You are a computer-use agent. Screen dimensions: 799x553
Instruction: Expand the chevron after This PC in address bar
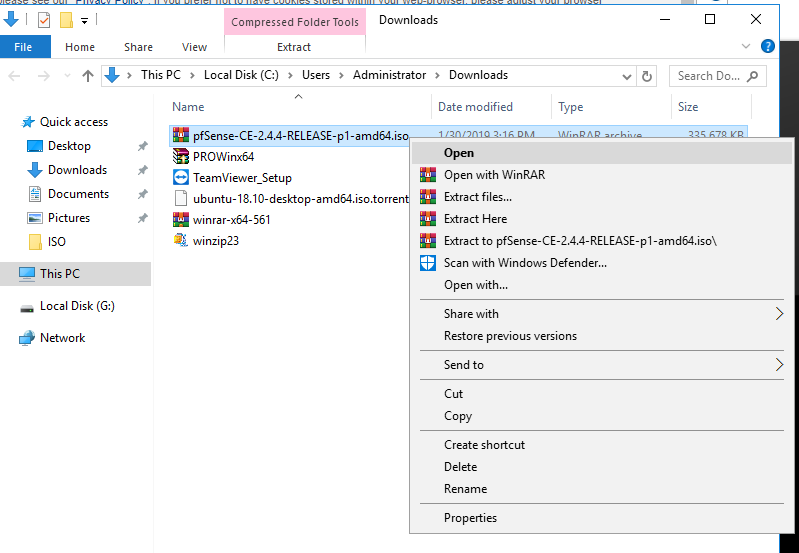tap(192, 75)
